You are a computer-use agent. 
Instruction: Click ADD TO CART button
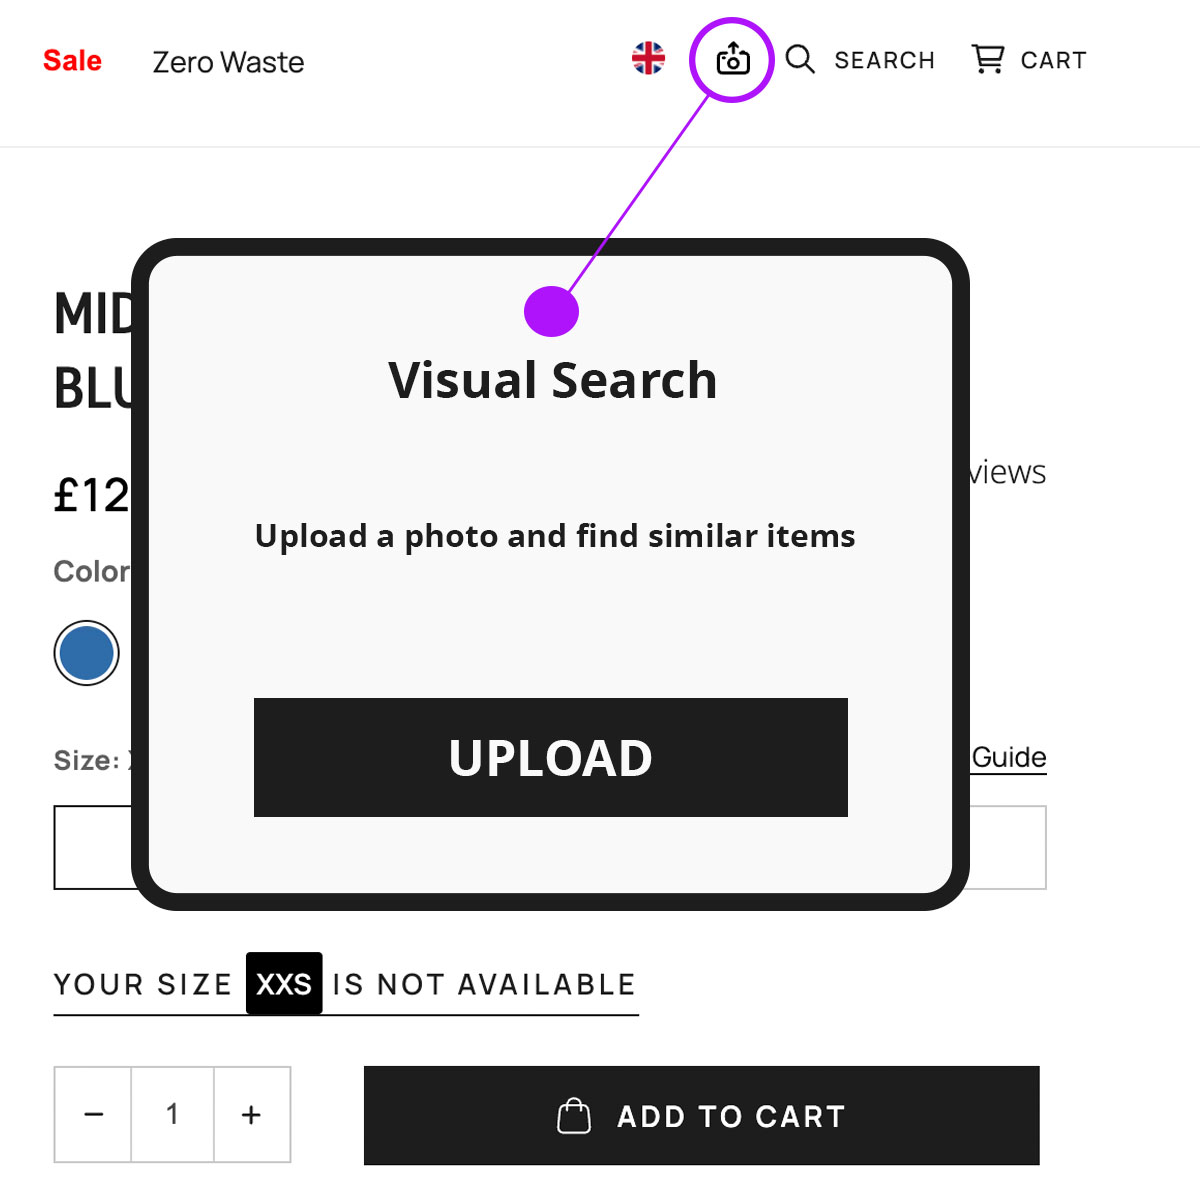702,1115
